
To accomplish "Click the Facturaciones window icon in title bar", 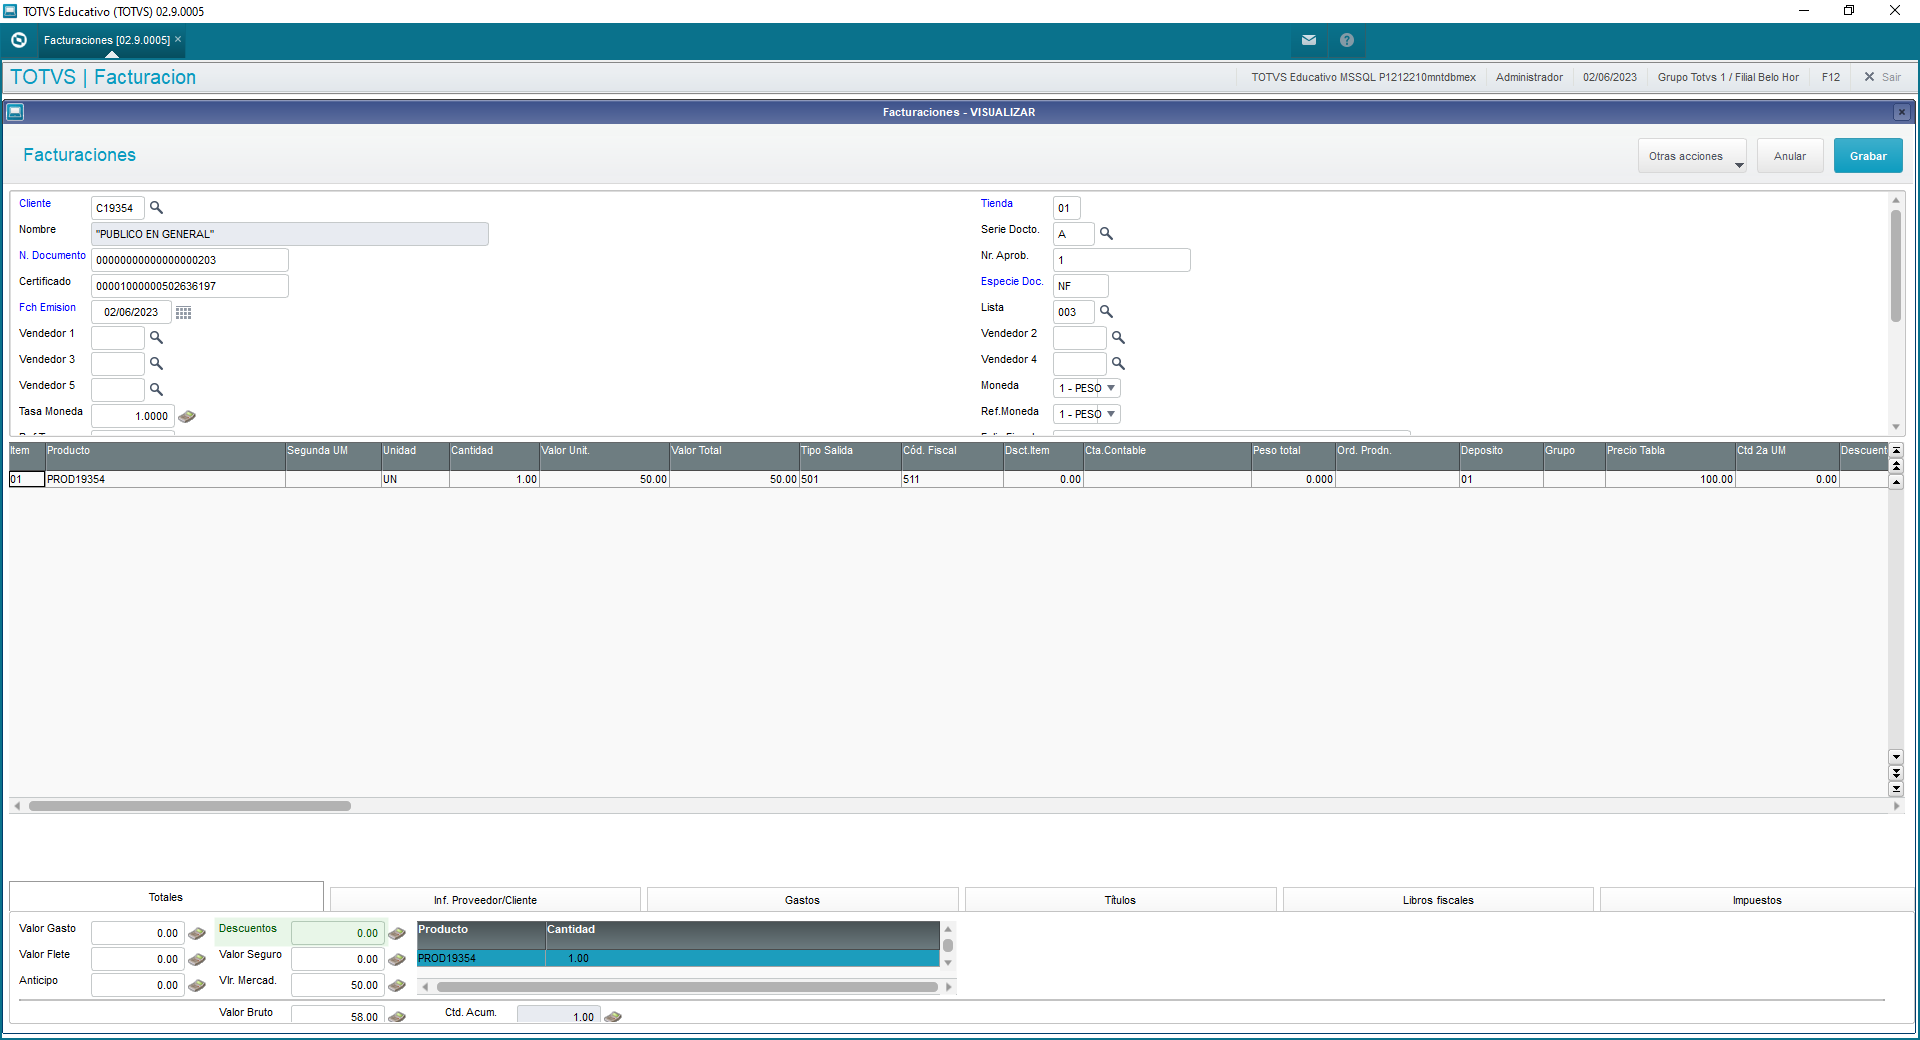I will [15, 112].
